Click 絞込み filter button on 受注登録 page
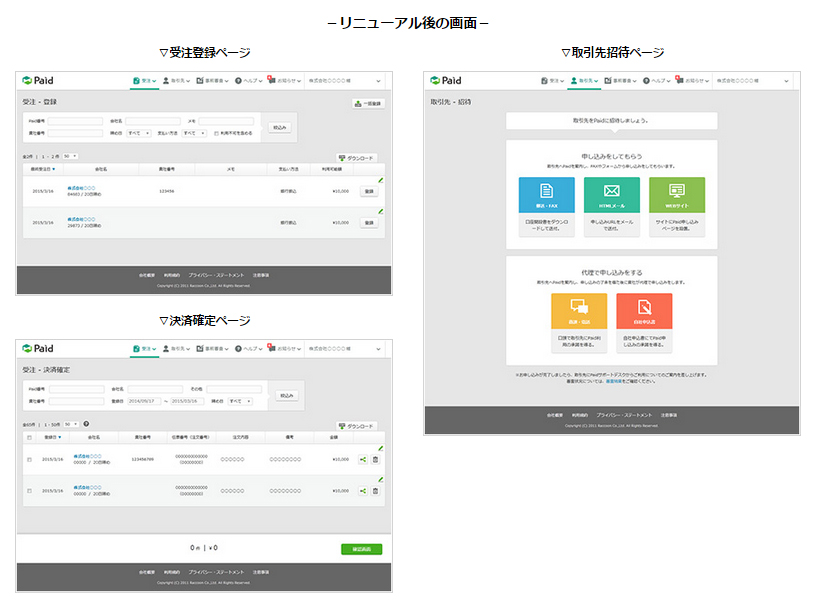This screenshot has height=604, width=819. (280, 127)
